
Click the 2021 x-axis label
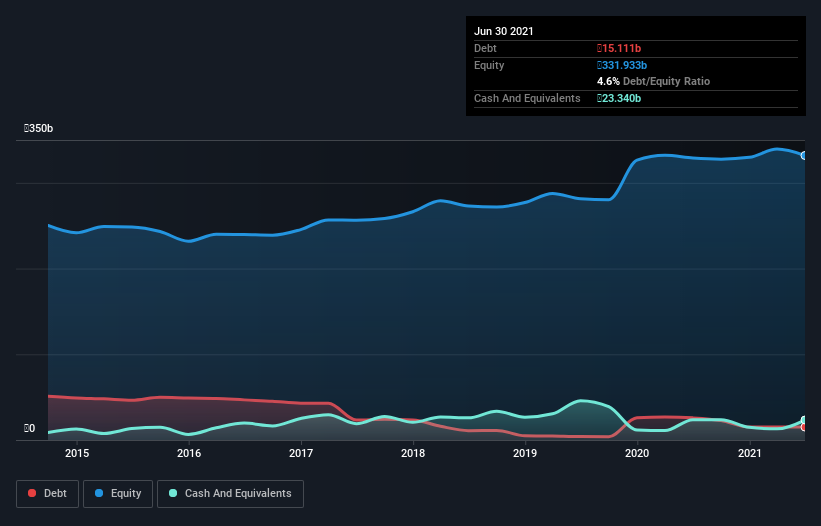[x=749, y=453]
